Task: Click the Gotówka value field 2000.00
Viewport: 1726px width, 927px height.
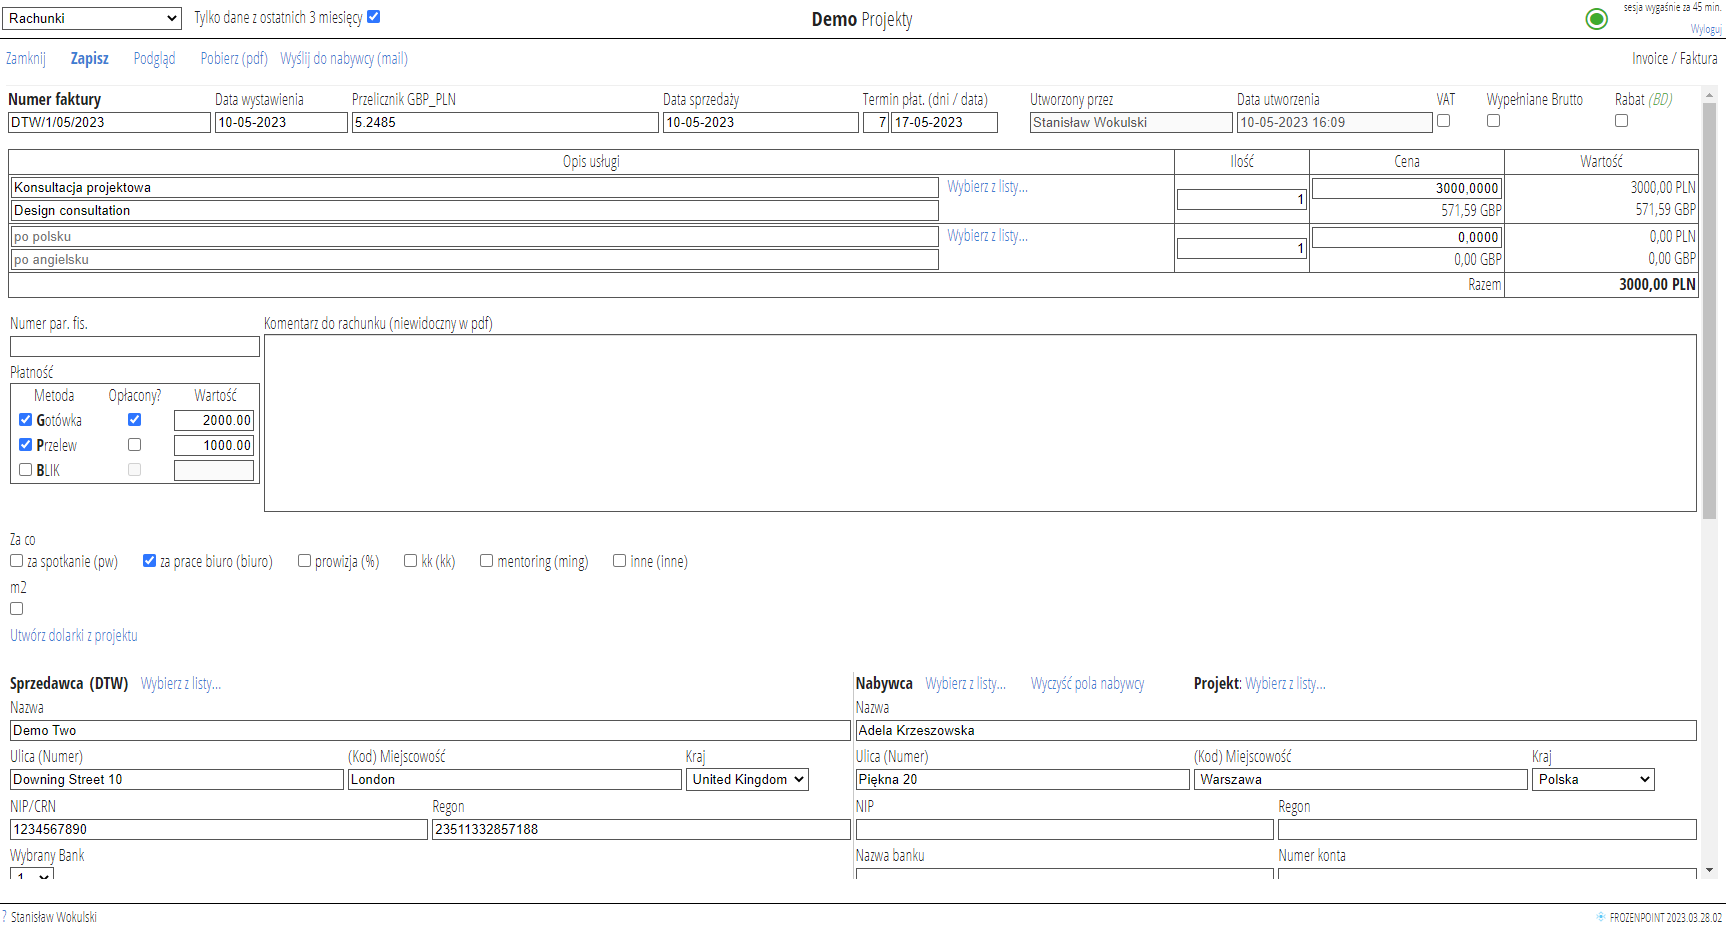Action: coord(214,420)
